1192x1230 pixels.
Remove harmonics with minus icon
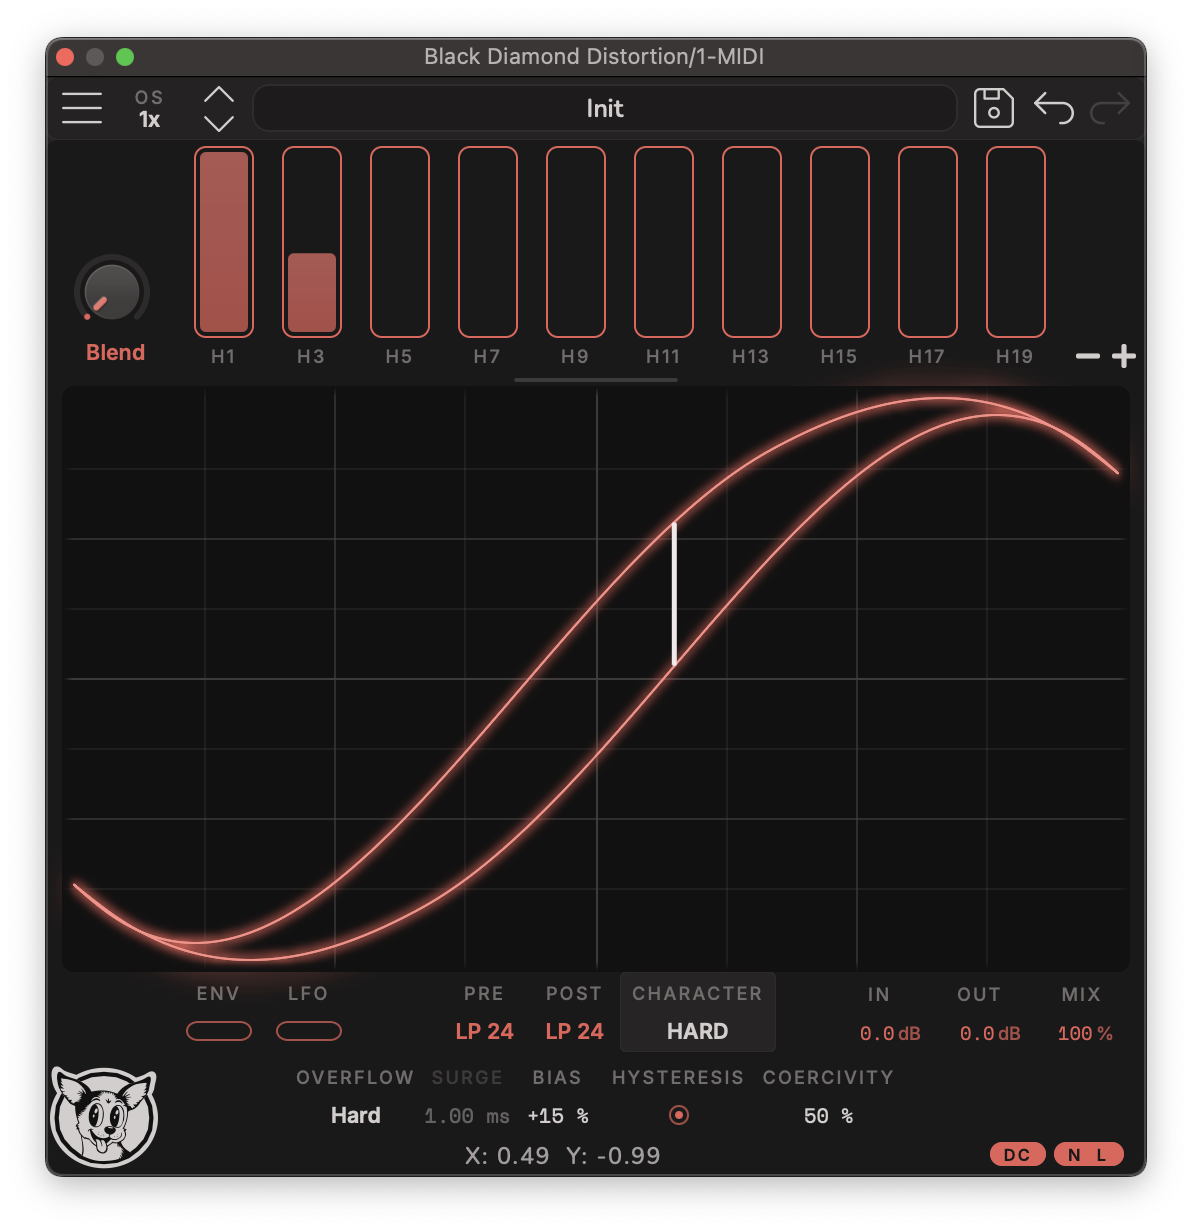[1088, 356]
